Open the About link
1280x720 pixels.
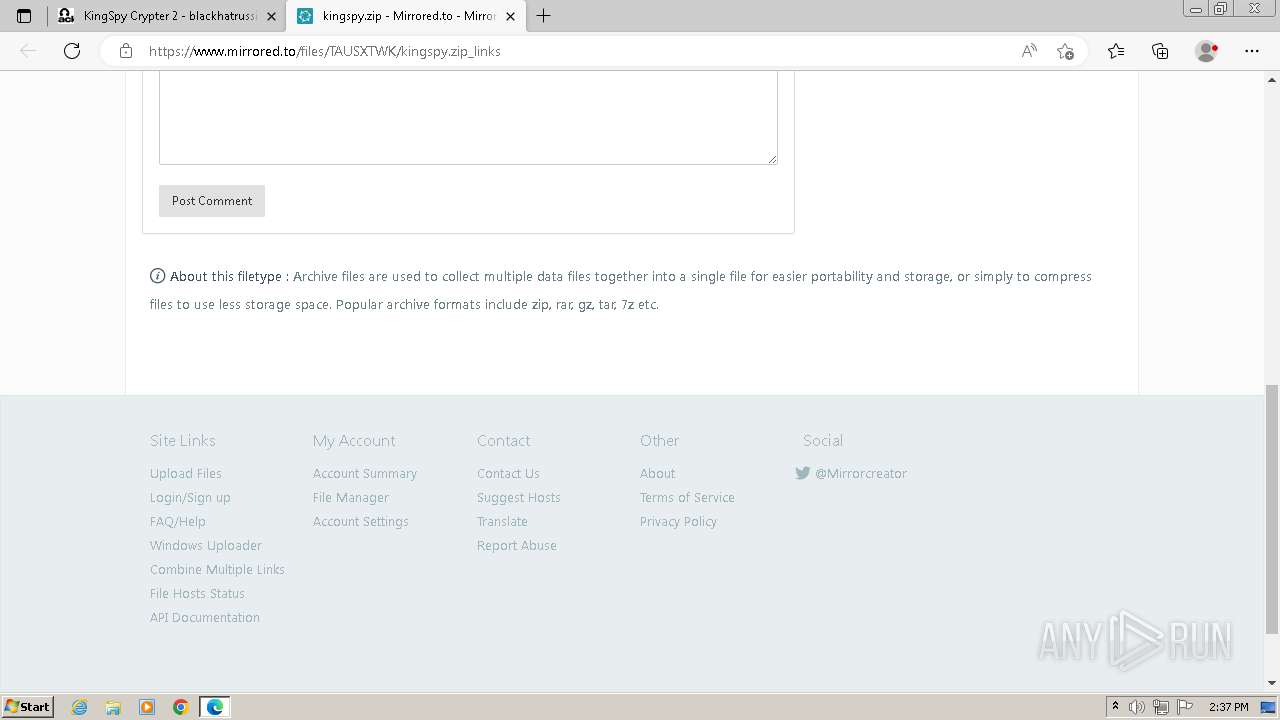(658, 473)
